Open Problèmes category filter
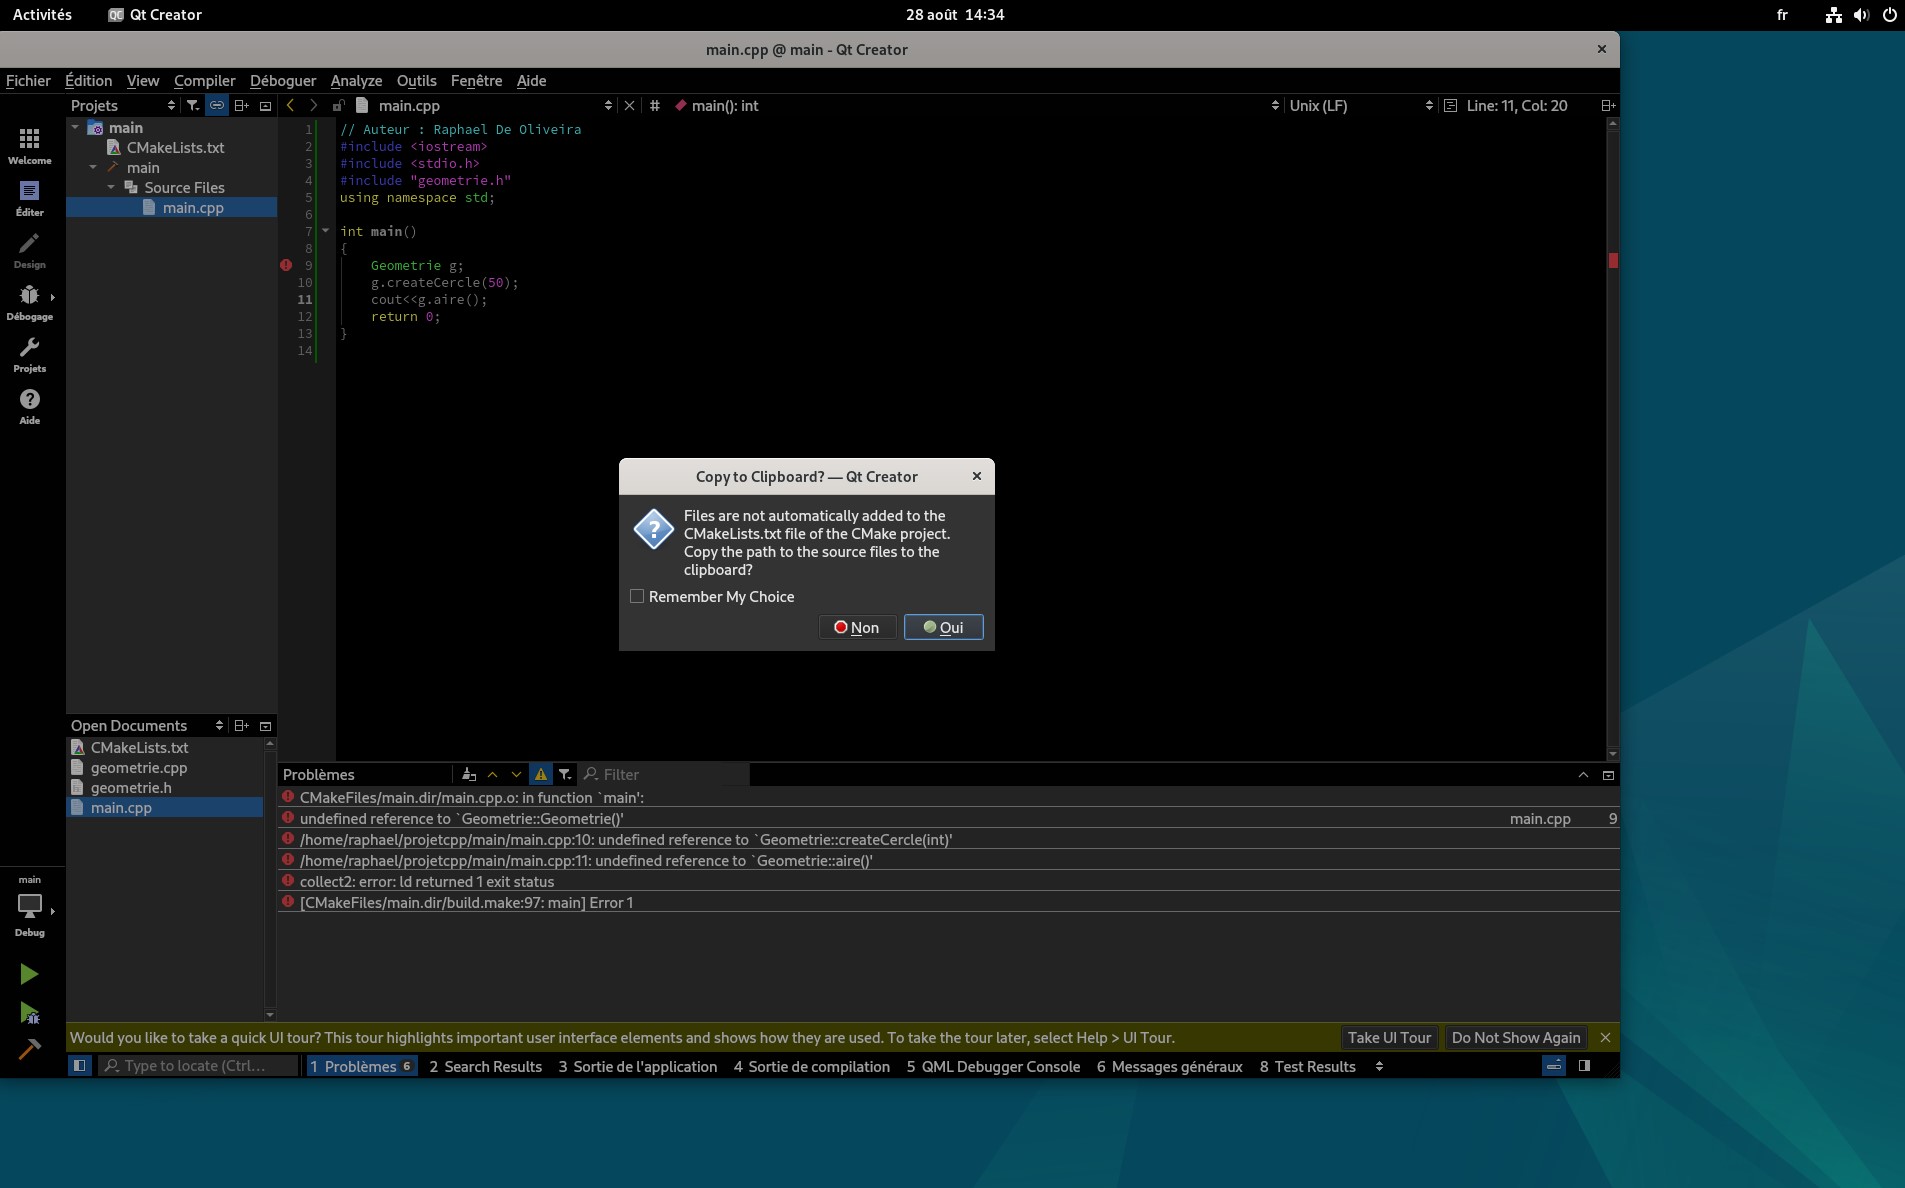The image size is (1905, 1188). tap(565, 774)
